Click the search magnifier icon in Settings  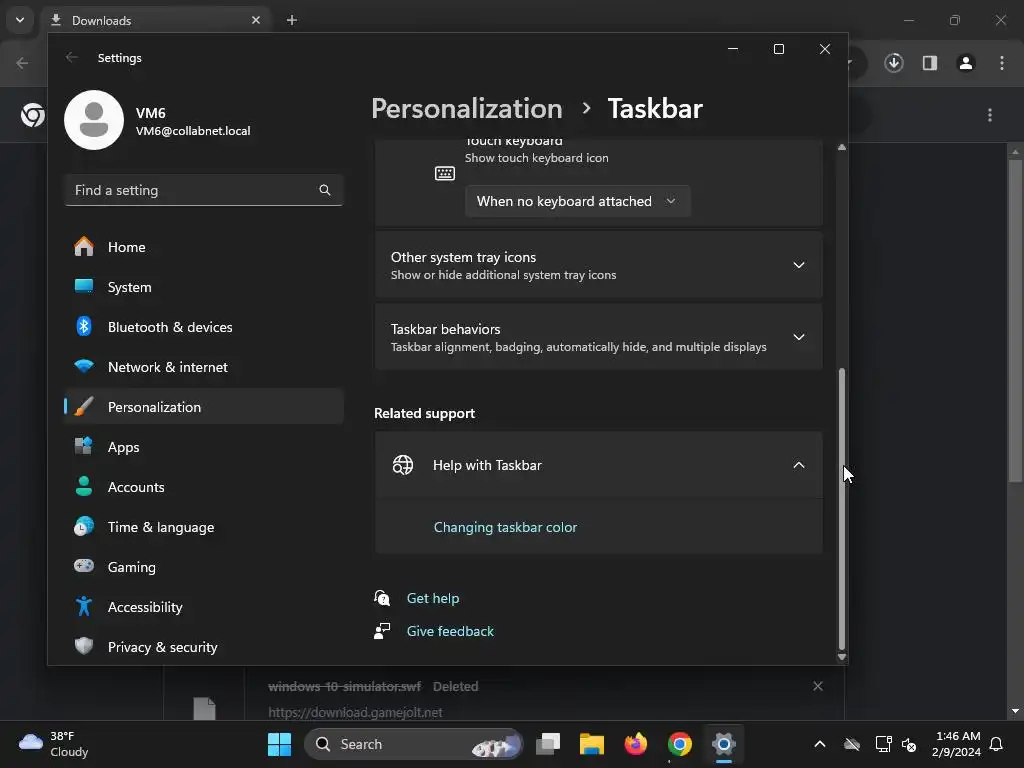(x=325, y=190)
